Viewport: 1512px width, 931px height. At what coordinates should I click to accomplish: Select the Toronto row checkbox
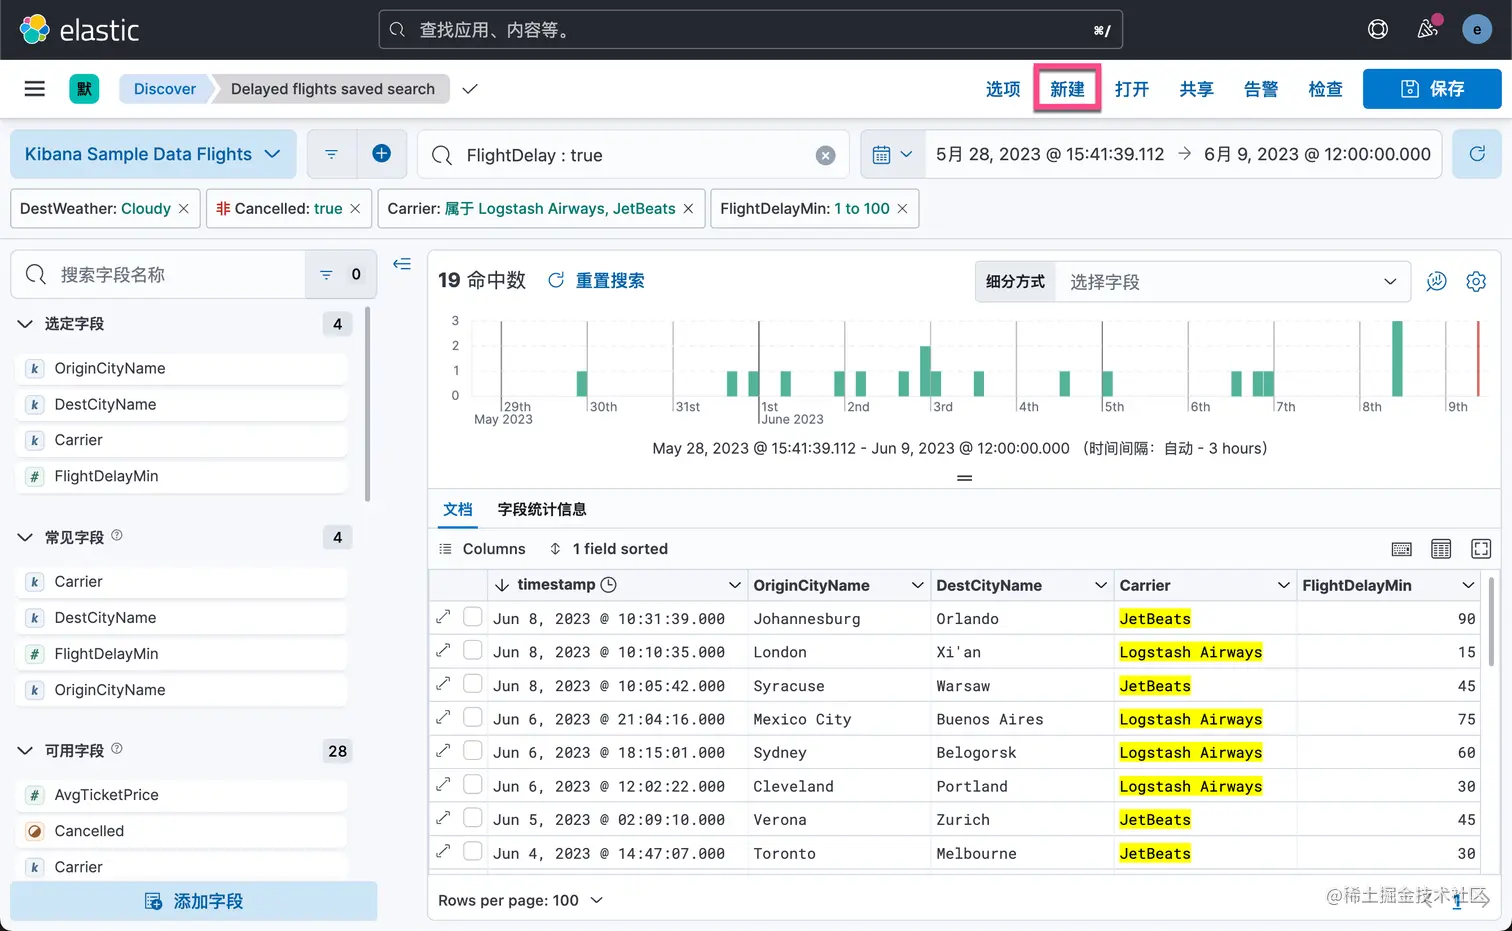coord(473,852)
